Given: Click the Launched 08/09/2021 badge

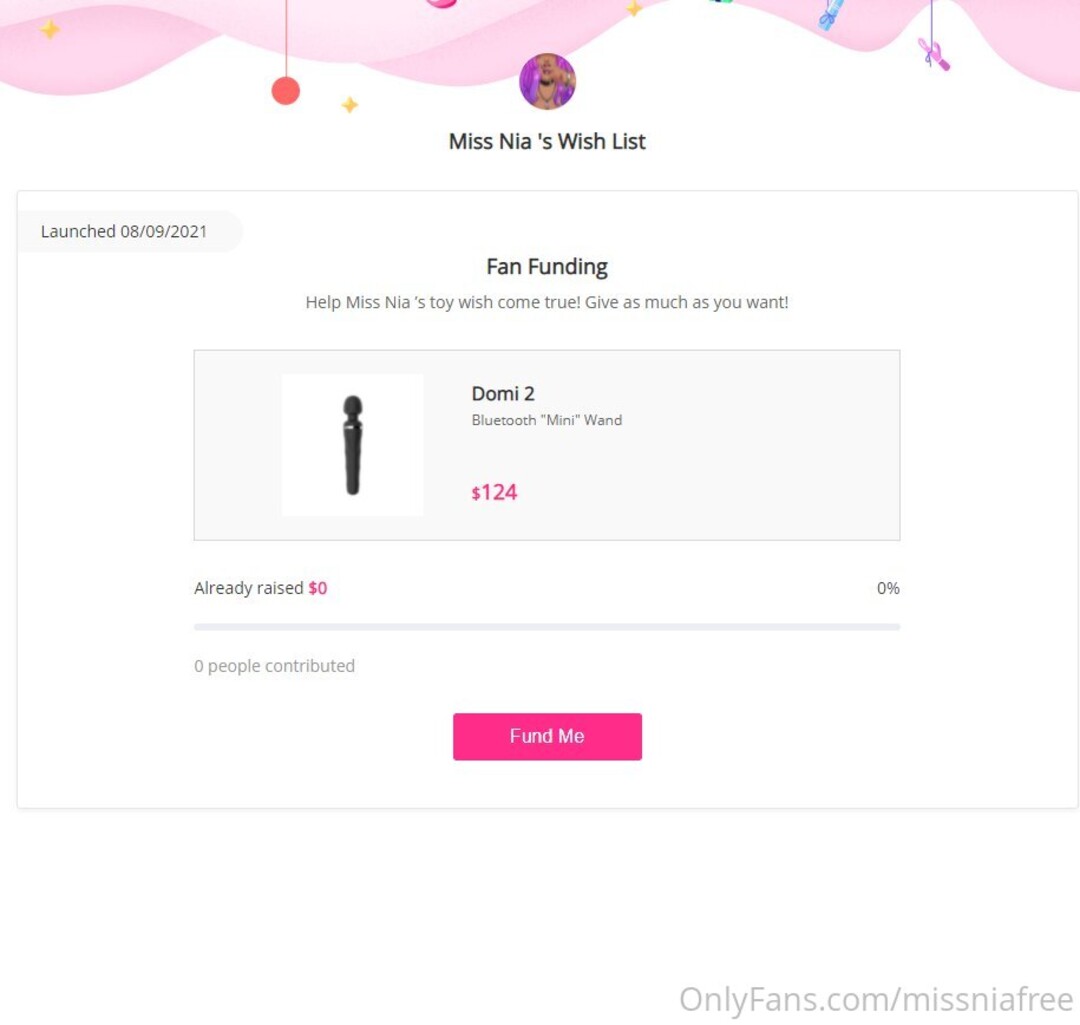Looking at the screenshot, I should pyautogui.click(x=124, y=231).
